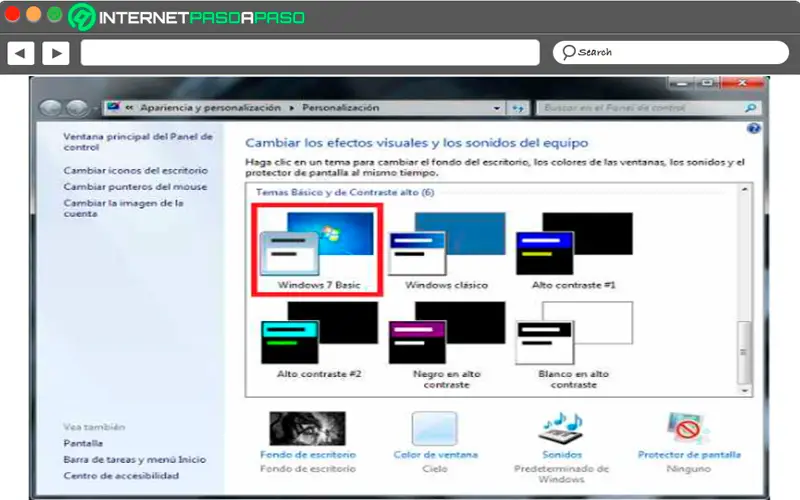Click the green dot in the browser frame
This screenshot has height=500, width=800.
coord(55,14)
